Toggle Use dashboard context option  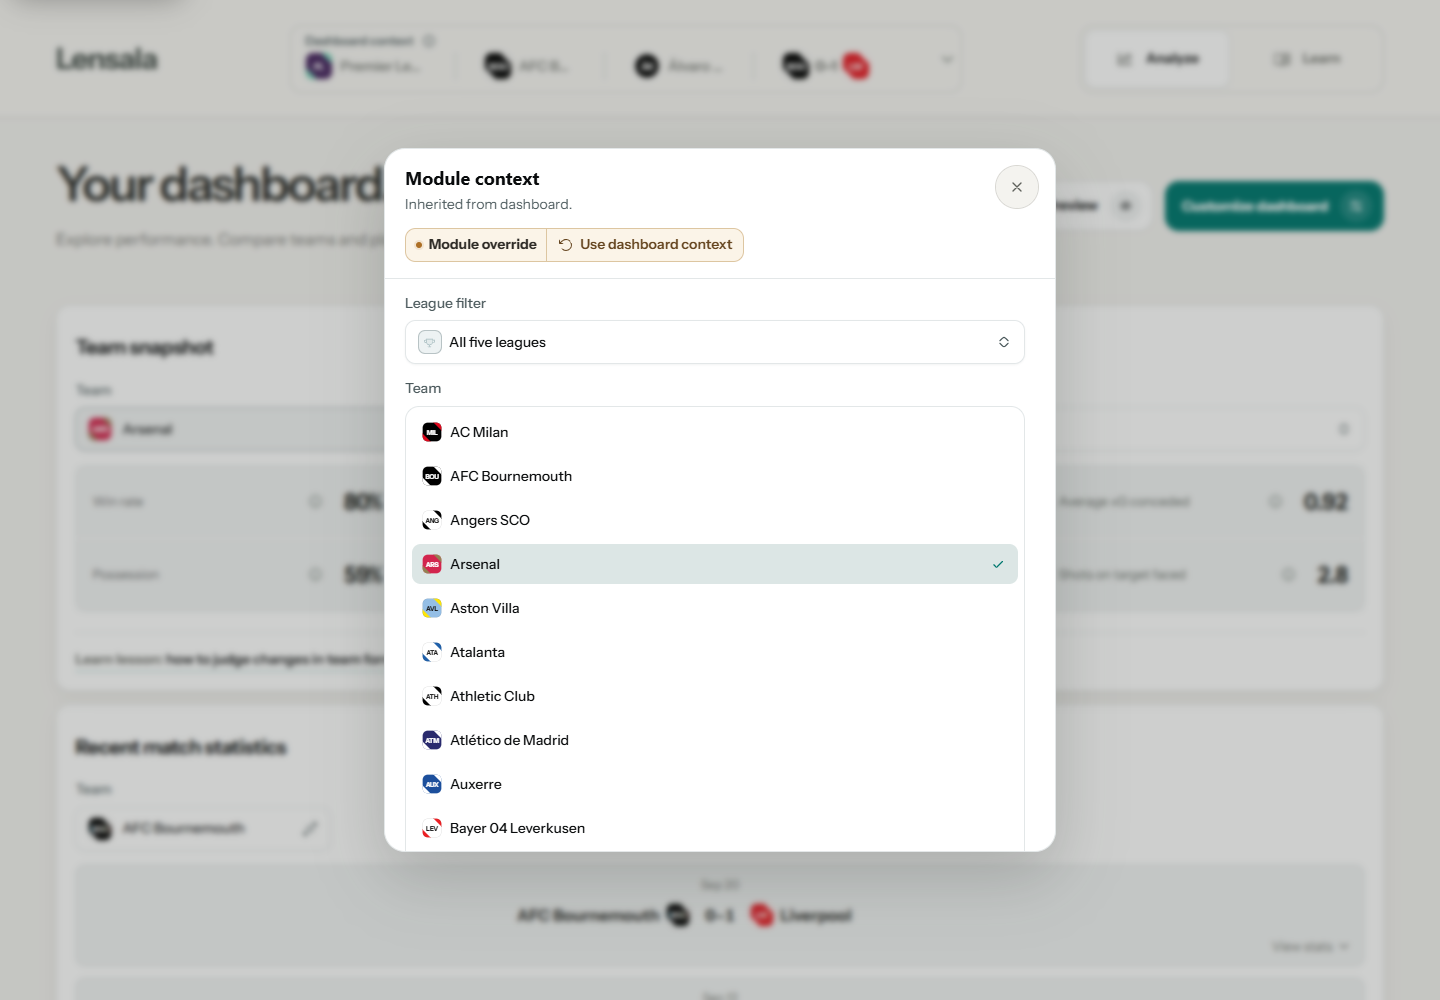[x=645, y=245]
